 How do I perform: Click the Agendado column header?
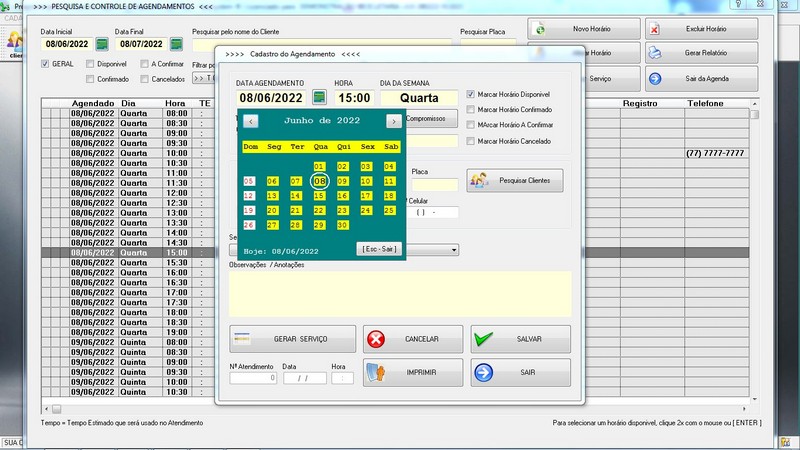93,103
